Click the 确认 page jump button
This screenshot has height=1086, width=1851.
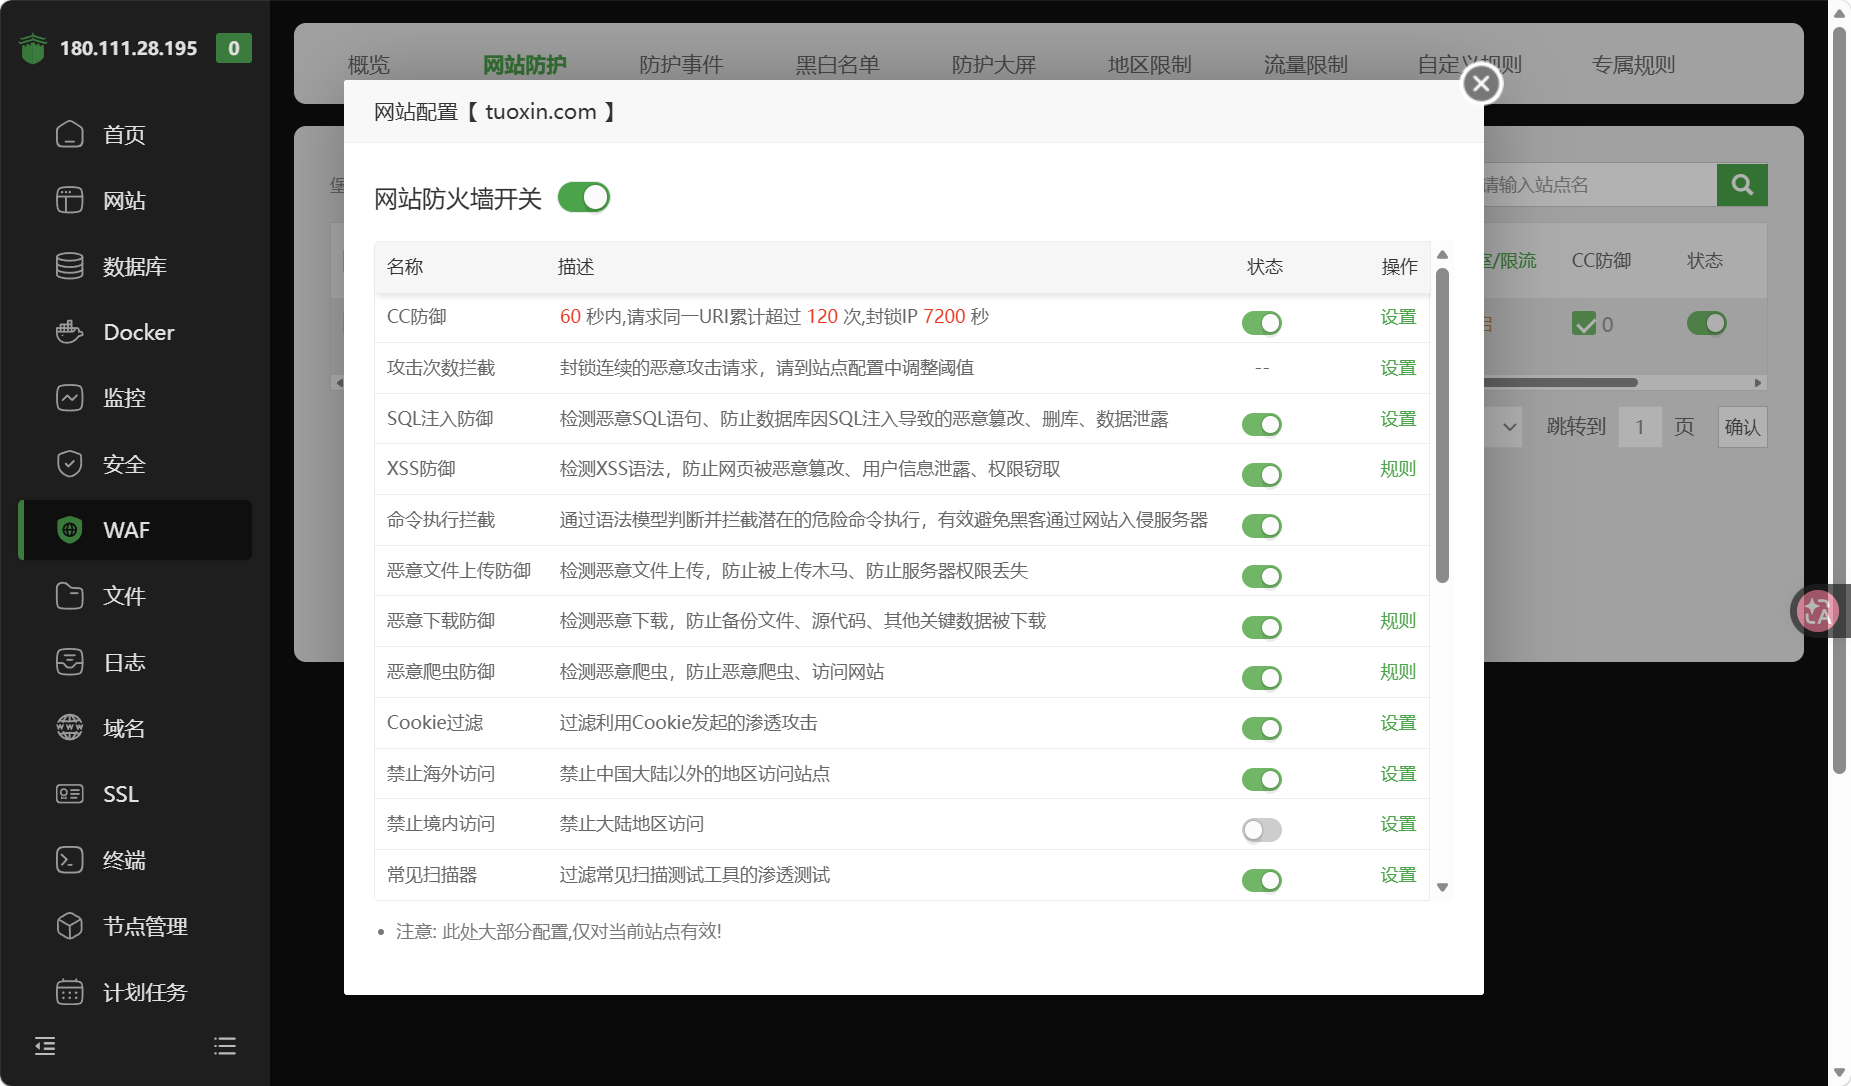pyautogui.click(x=1742, y=427)
